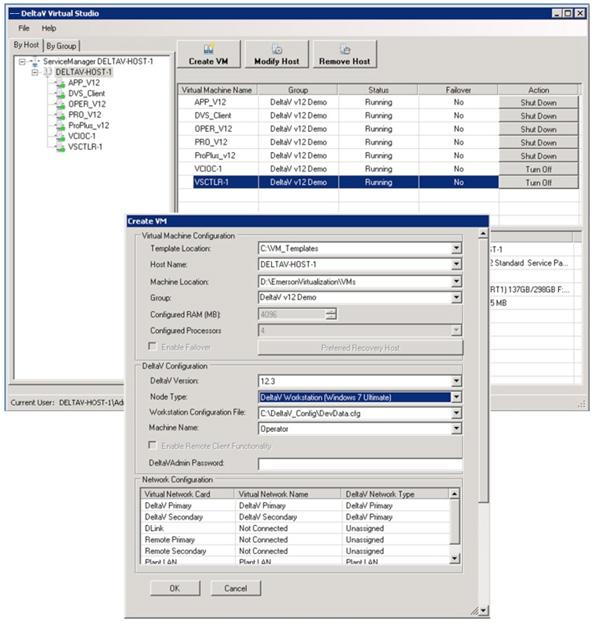This screenshot has height=624, width=597.
Task: Click the Configured RAM spinner arrows
Action: 331,314
